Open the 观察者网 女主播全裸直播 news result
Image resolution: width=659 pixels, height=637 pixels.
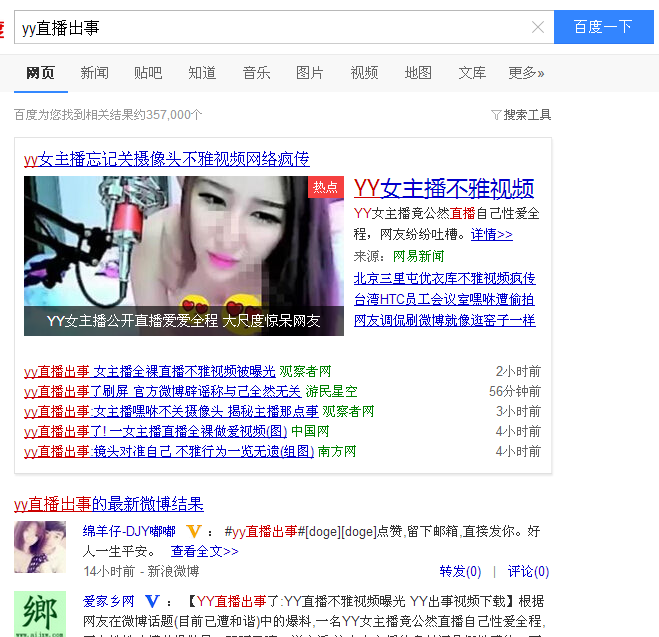pyautogui.click(x=150, y=371)
